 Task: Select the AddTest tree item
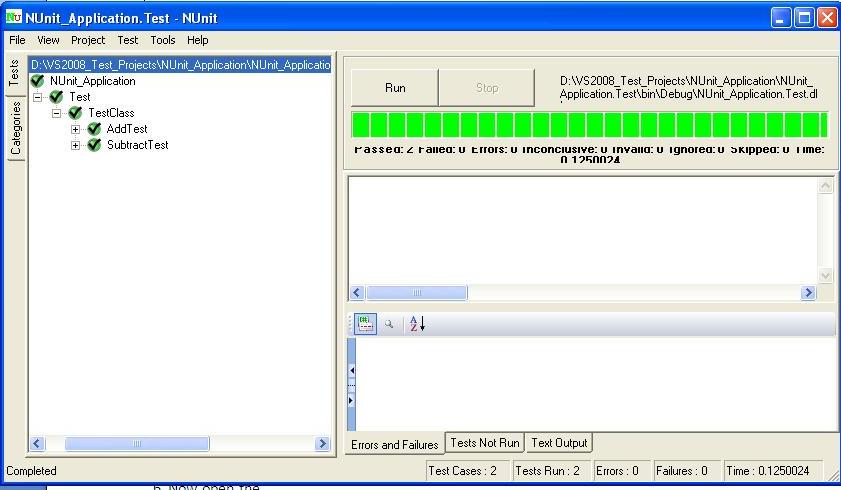(x=127, y=129)
